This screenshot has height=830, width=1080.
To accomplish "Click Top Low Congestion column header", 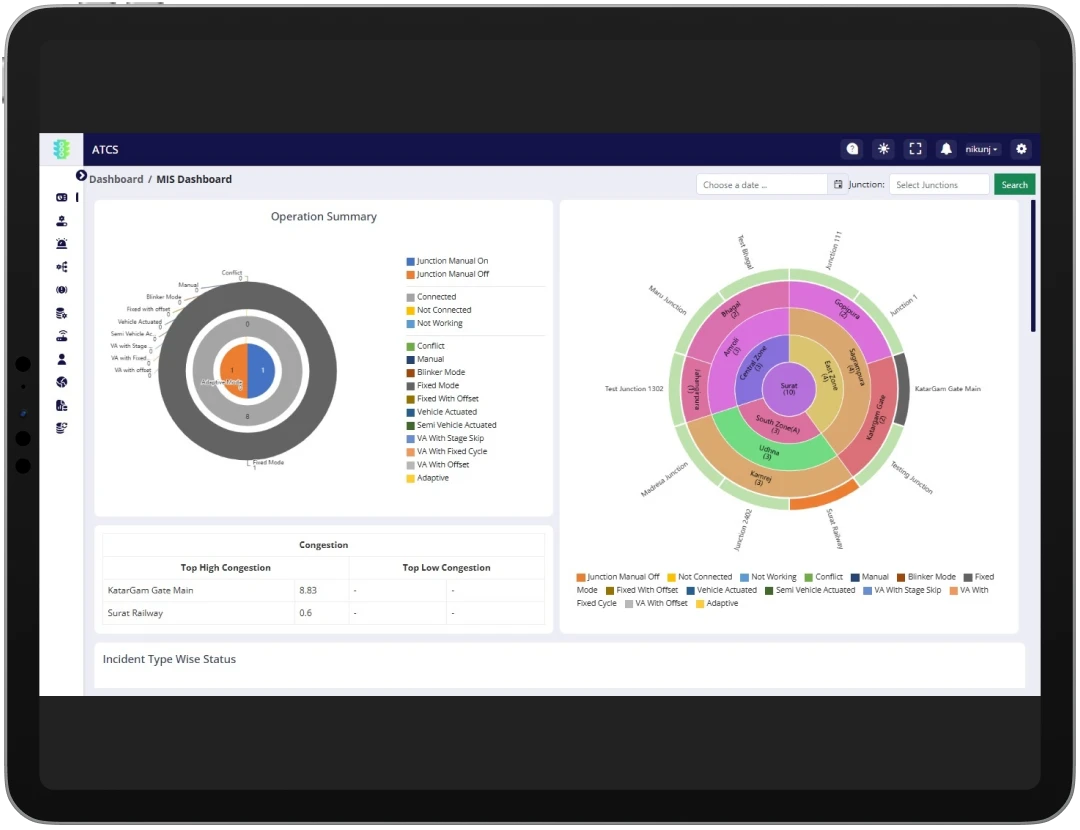I will pyautogui.click(x=446, y=568).
